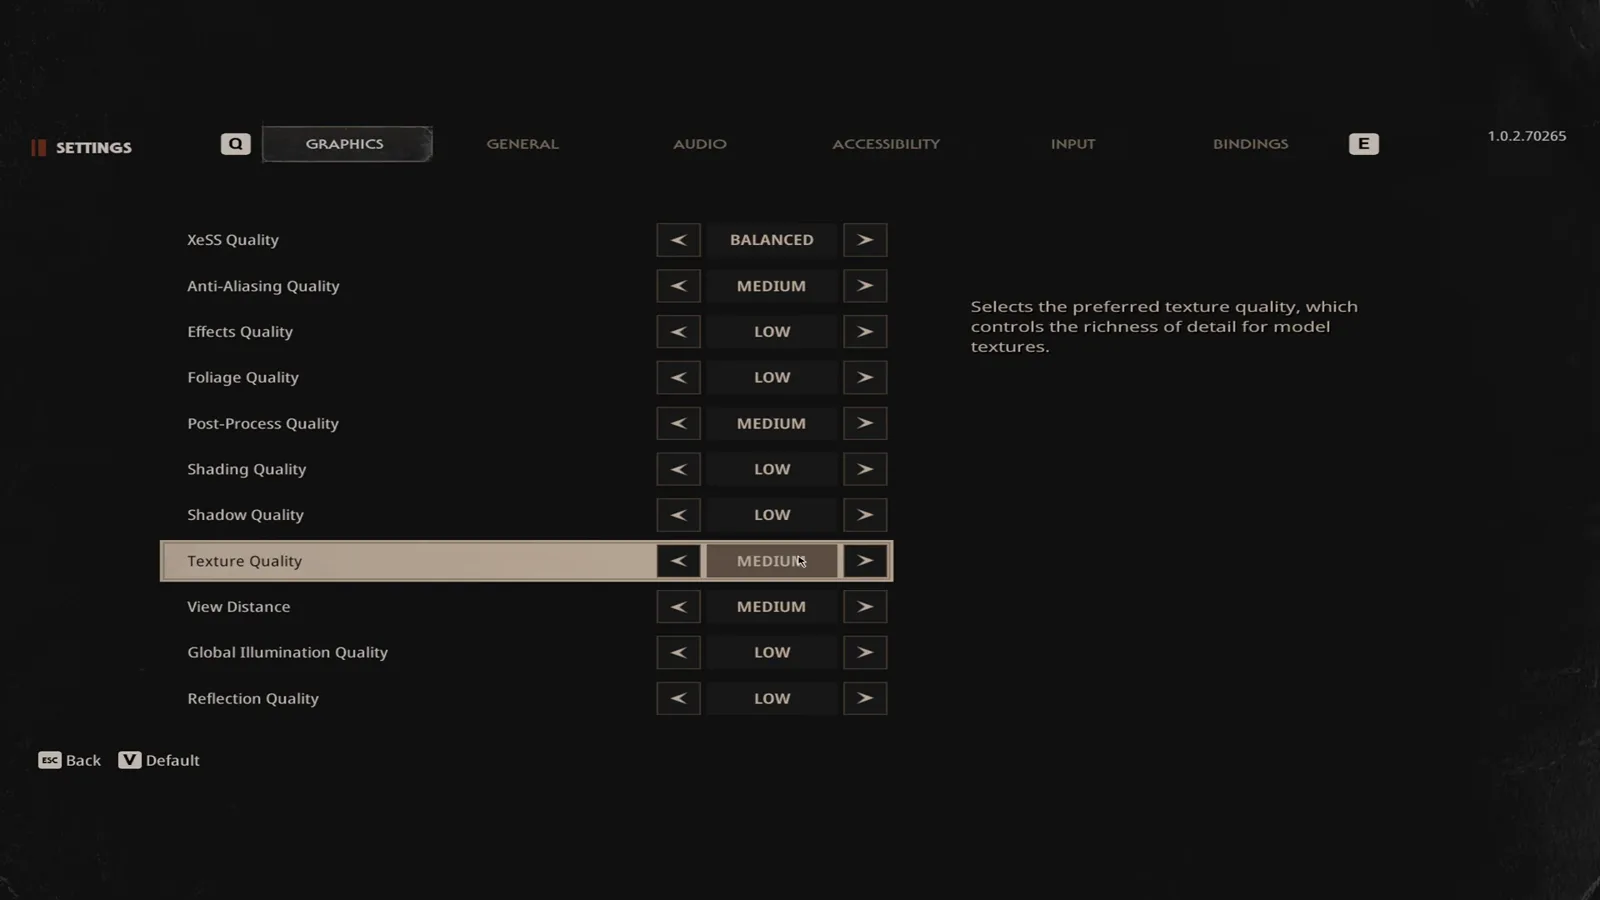Select the Global Illumination Quality label
Image resolution: width=1600 pixels, height=900 pixels.
coord(288,653)
